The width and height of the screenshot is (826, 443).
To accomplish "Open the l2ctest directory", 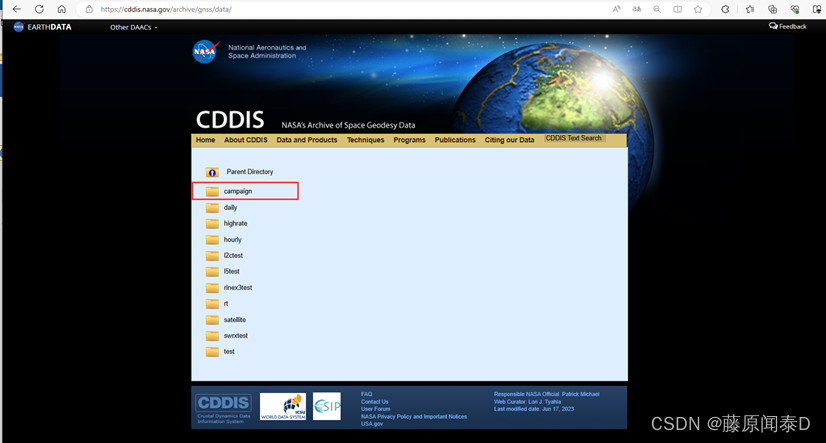I will point(233,255).
